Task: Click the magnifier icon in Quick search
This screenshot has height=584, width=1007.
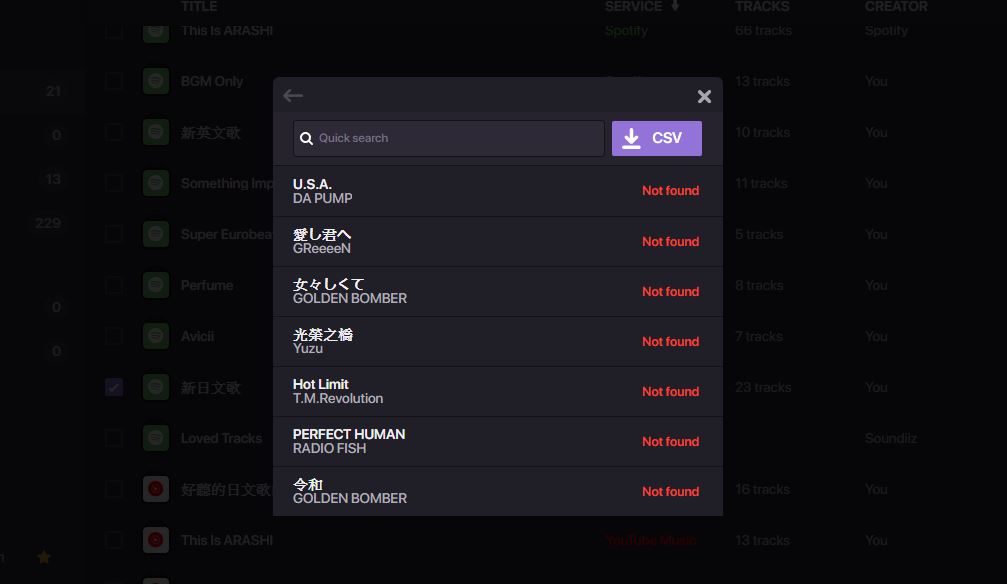Action: tap(307, 139)
